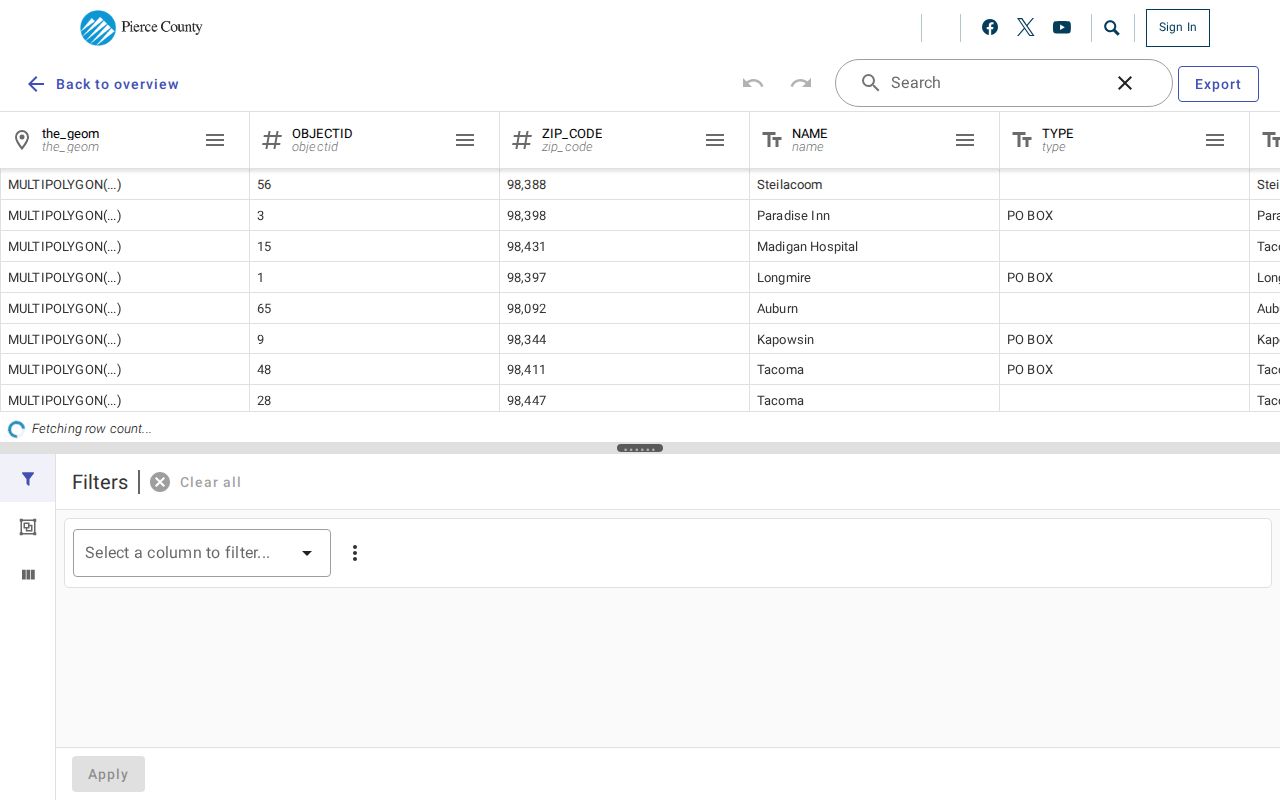This screenshot has width=1280, height=800.
Task: Click the Pierce County logo
Action: [x=141, y=28]
